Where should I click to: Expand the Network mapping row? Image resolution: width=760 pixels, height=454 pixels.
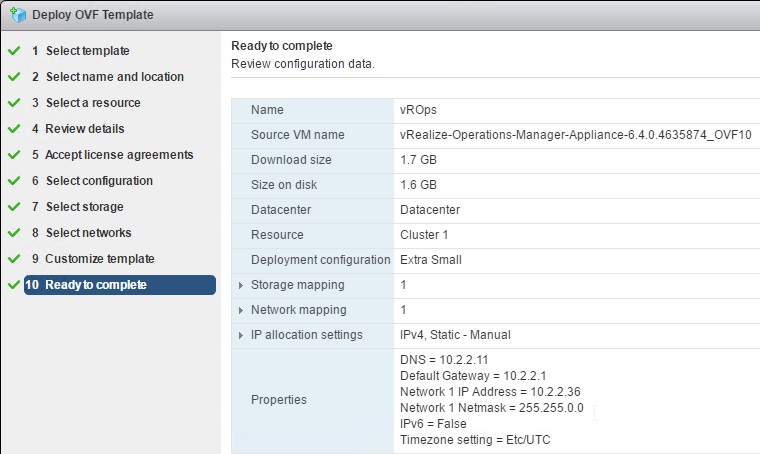pos(241,310)
